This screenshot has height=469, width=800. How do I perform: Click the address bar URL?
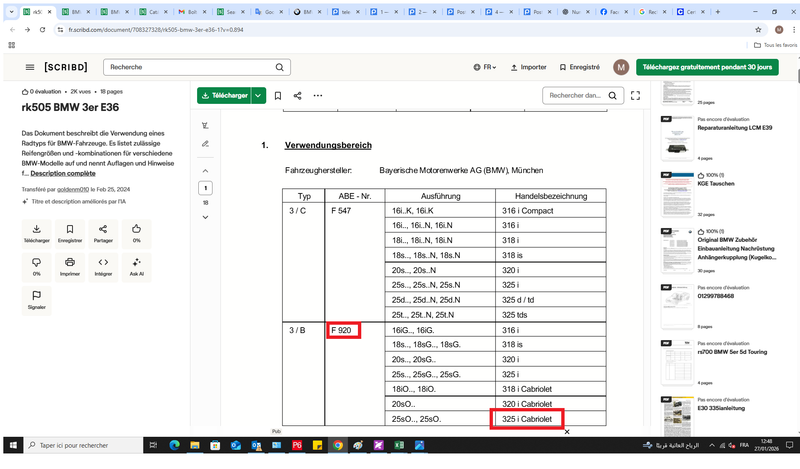point(156,30)
